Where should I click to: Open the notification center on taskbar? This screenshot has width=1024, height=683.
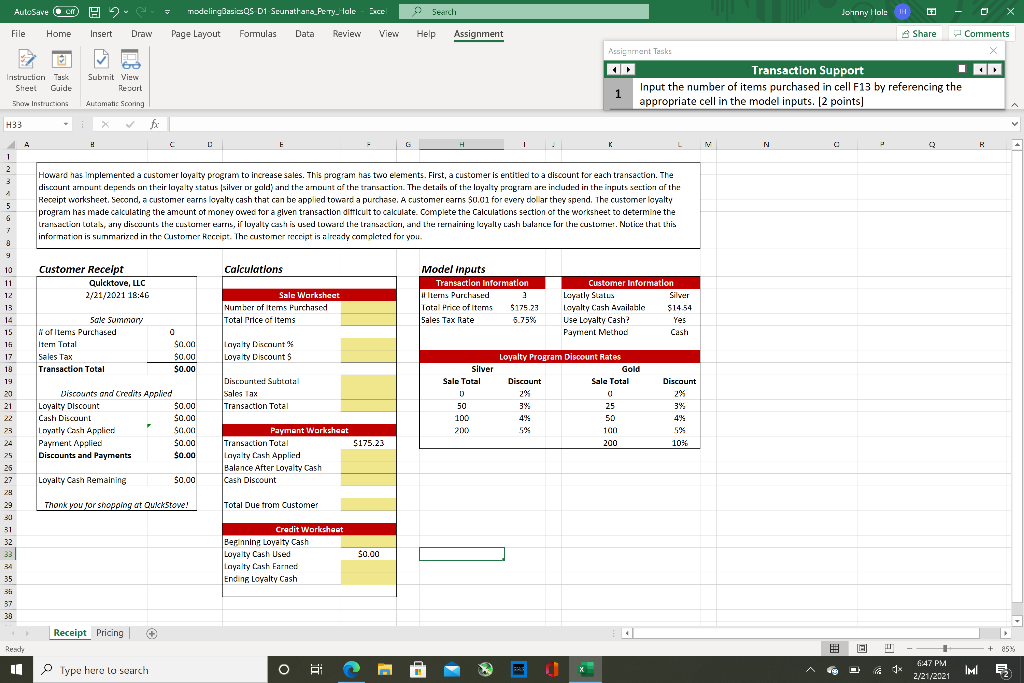point(1002,669)
